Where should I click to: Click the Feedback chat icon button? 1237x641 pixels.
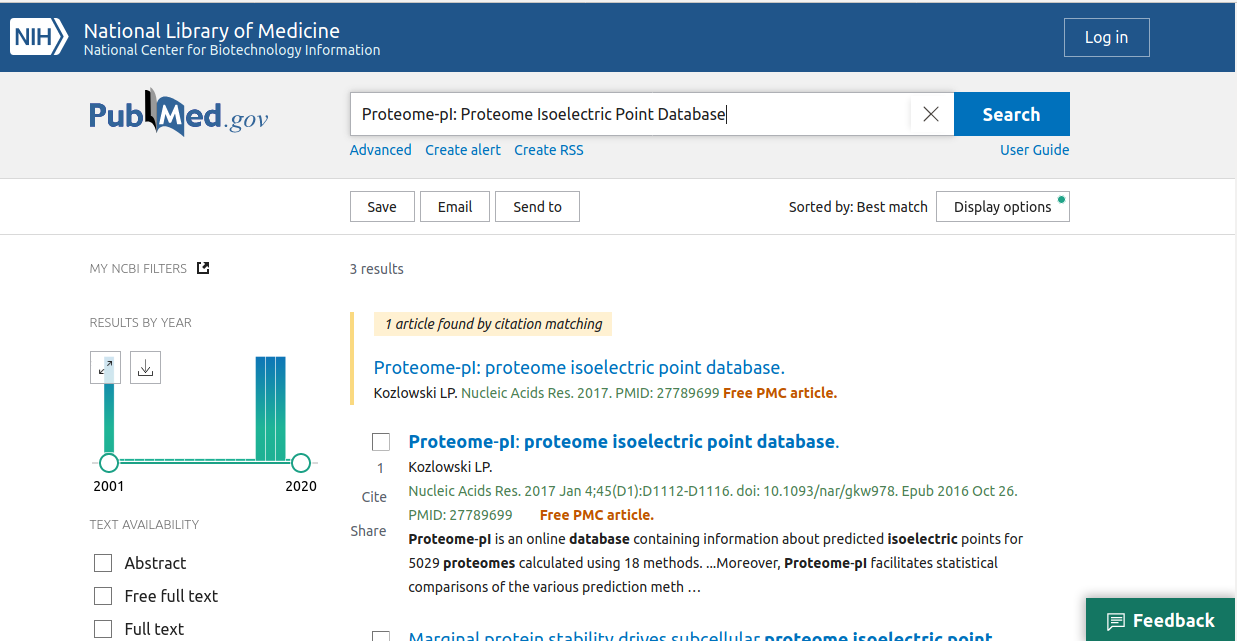[1161, 620]
